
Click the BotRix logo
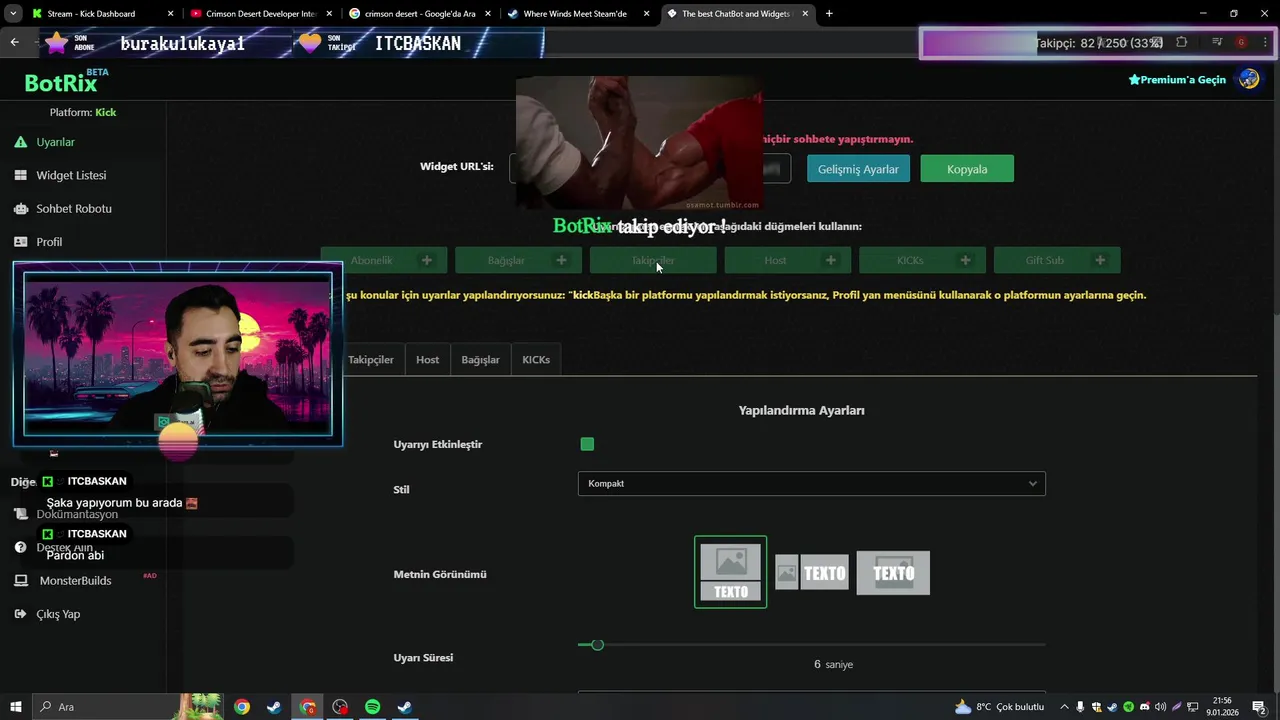61,83
